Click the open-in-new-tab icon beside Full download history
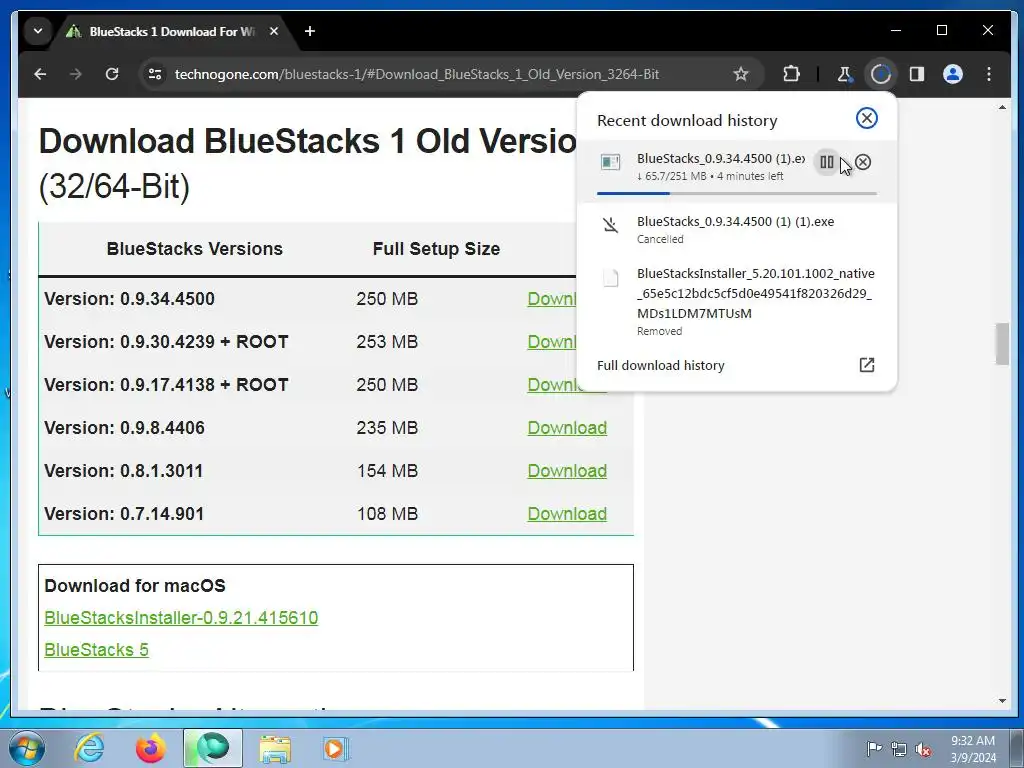 (x=866, y=364)
